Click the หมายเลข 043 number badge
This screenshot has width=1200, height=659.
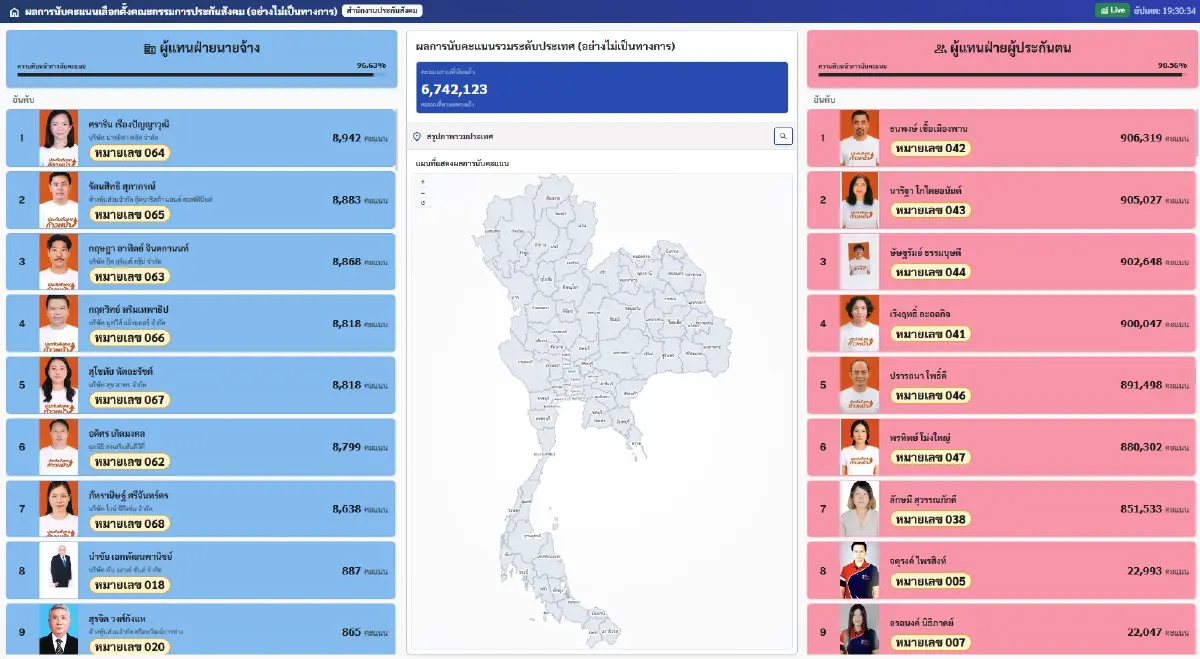point(930,211)
